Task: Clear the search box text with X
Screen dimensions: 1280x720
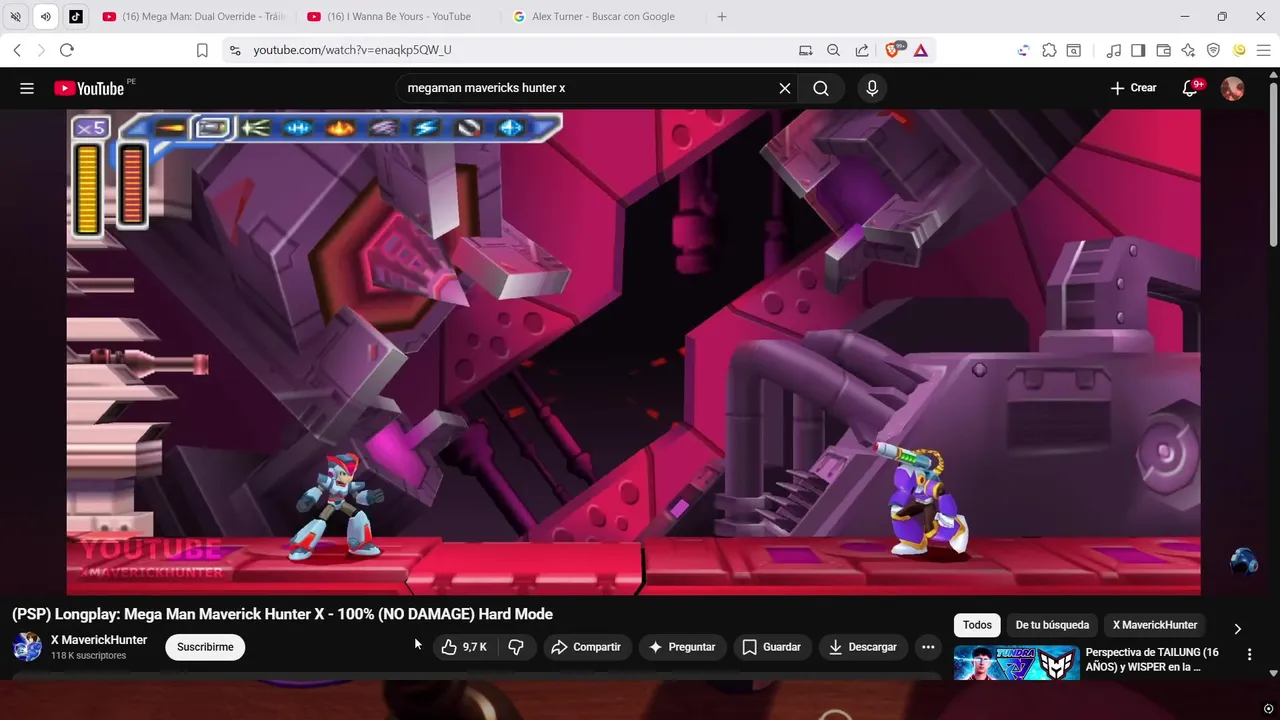Action: click(x=785, y=88)
